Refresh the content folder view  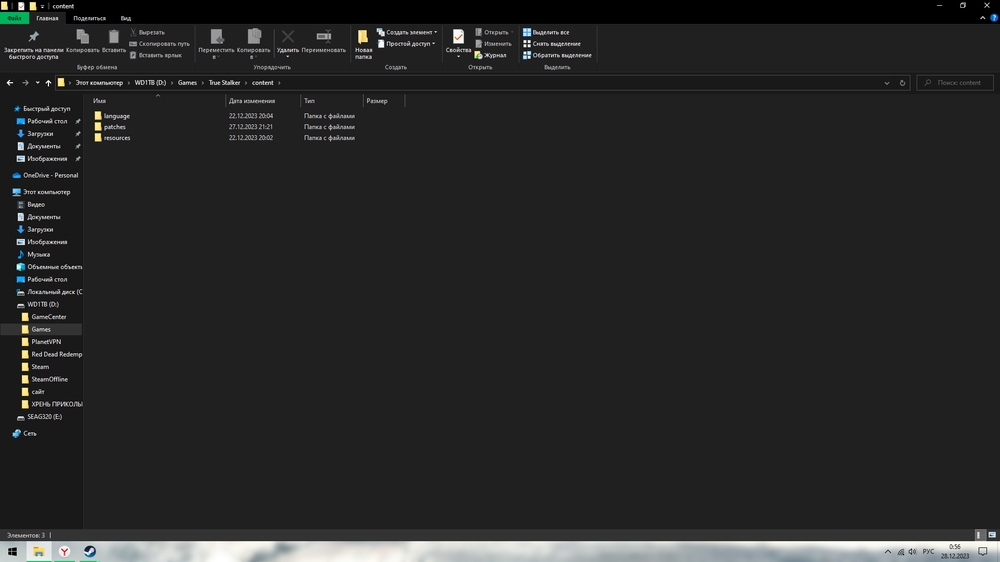pyautogui.click(x=902, y=83)
